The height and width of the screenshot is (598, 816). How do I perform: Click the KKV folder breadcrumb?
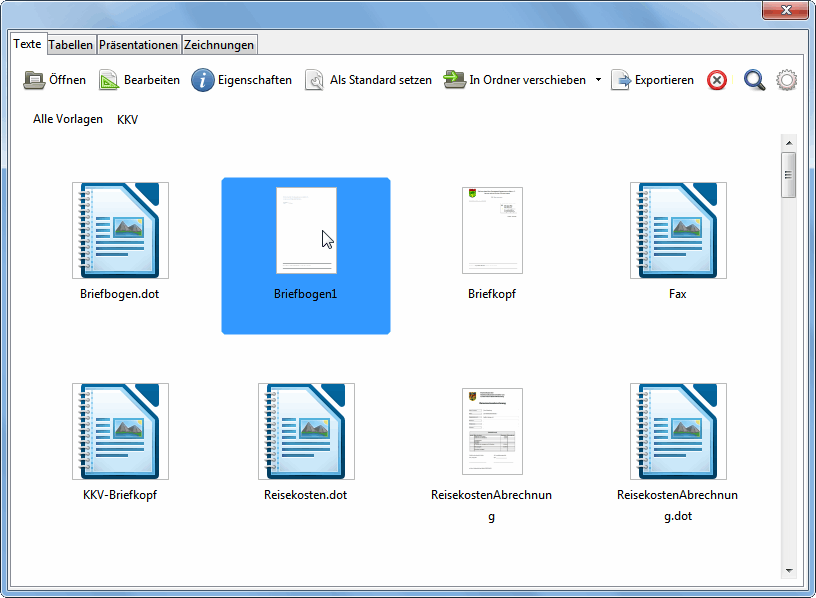pos(127,119)
